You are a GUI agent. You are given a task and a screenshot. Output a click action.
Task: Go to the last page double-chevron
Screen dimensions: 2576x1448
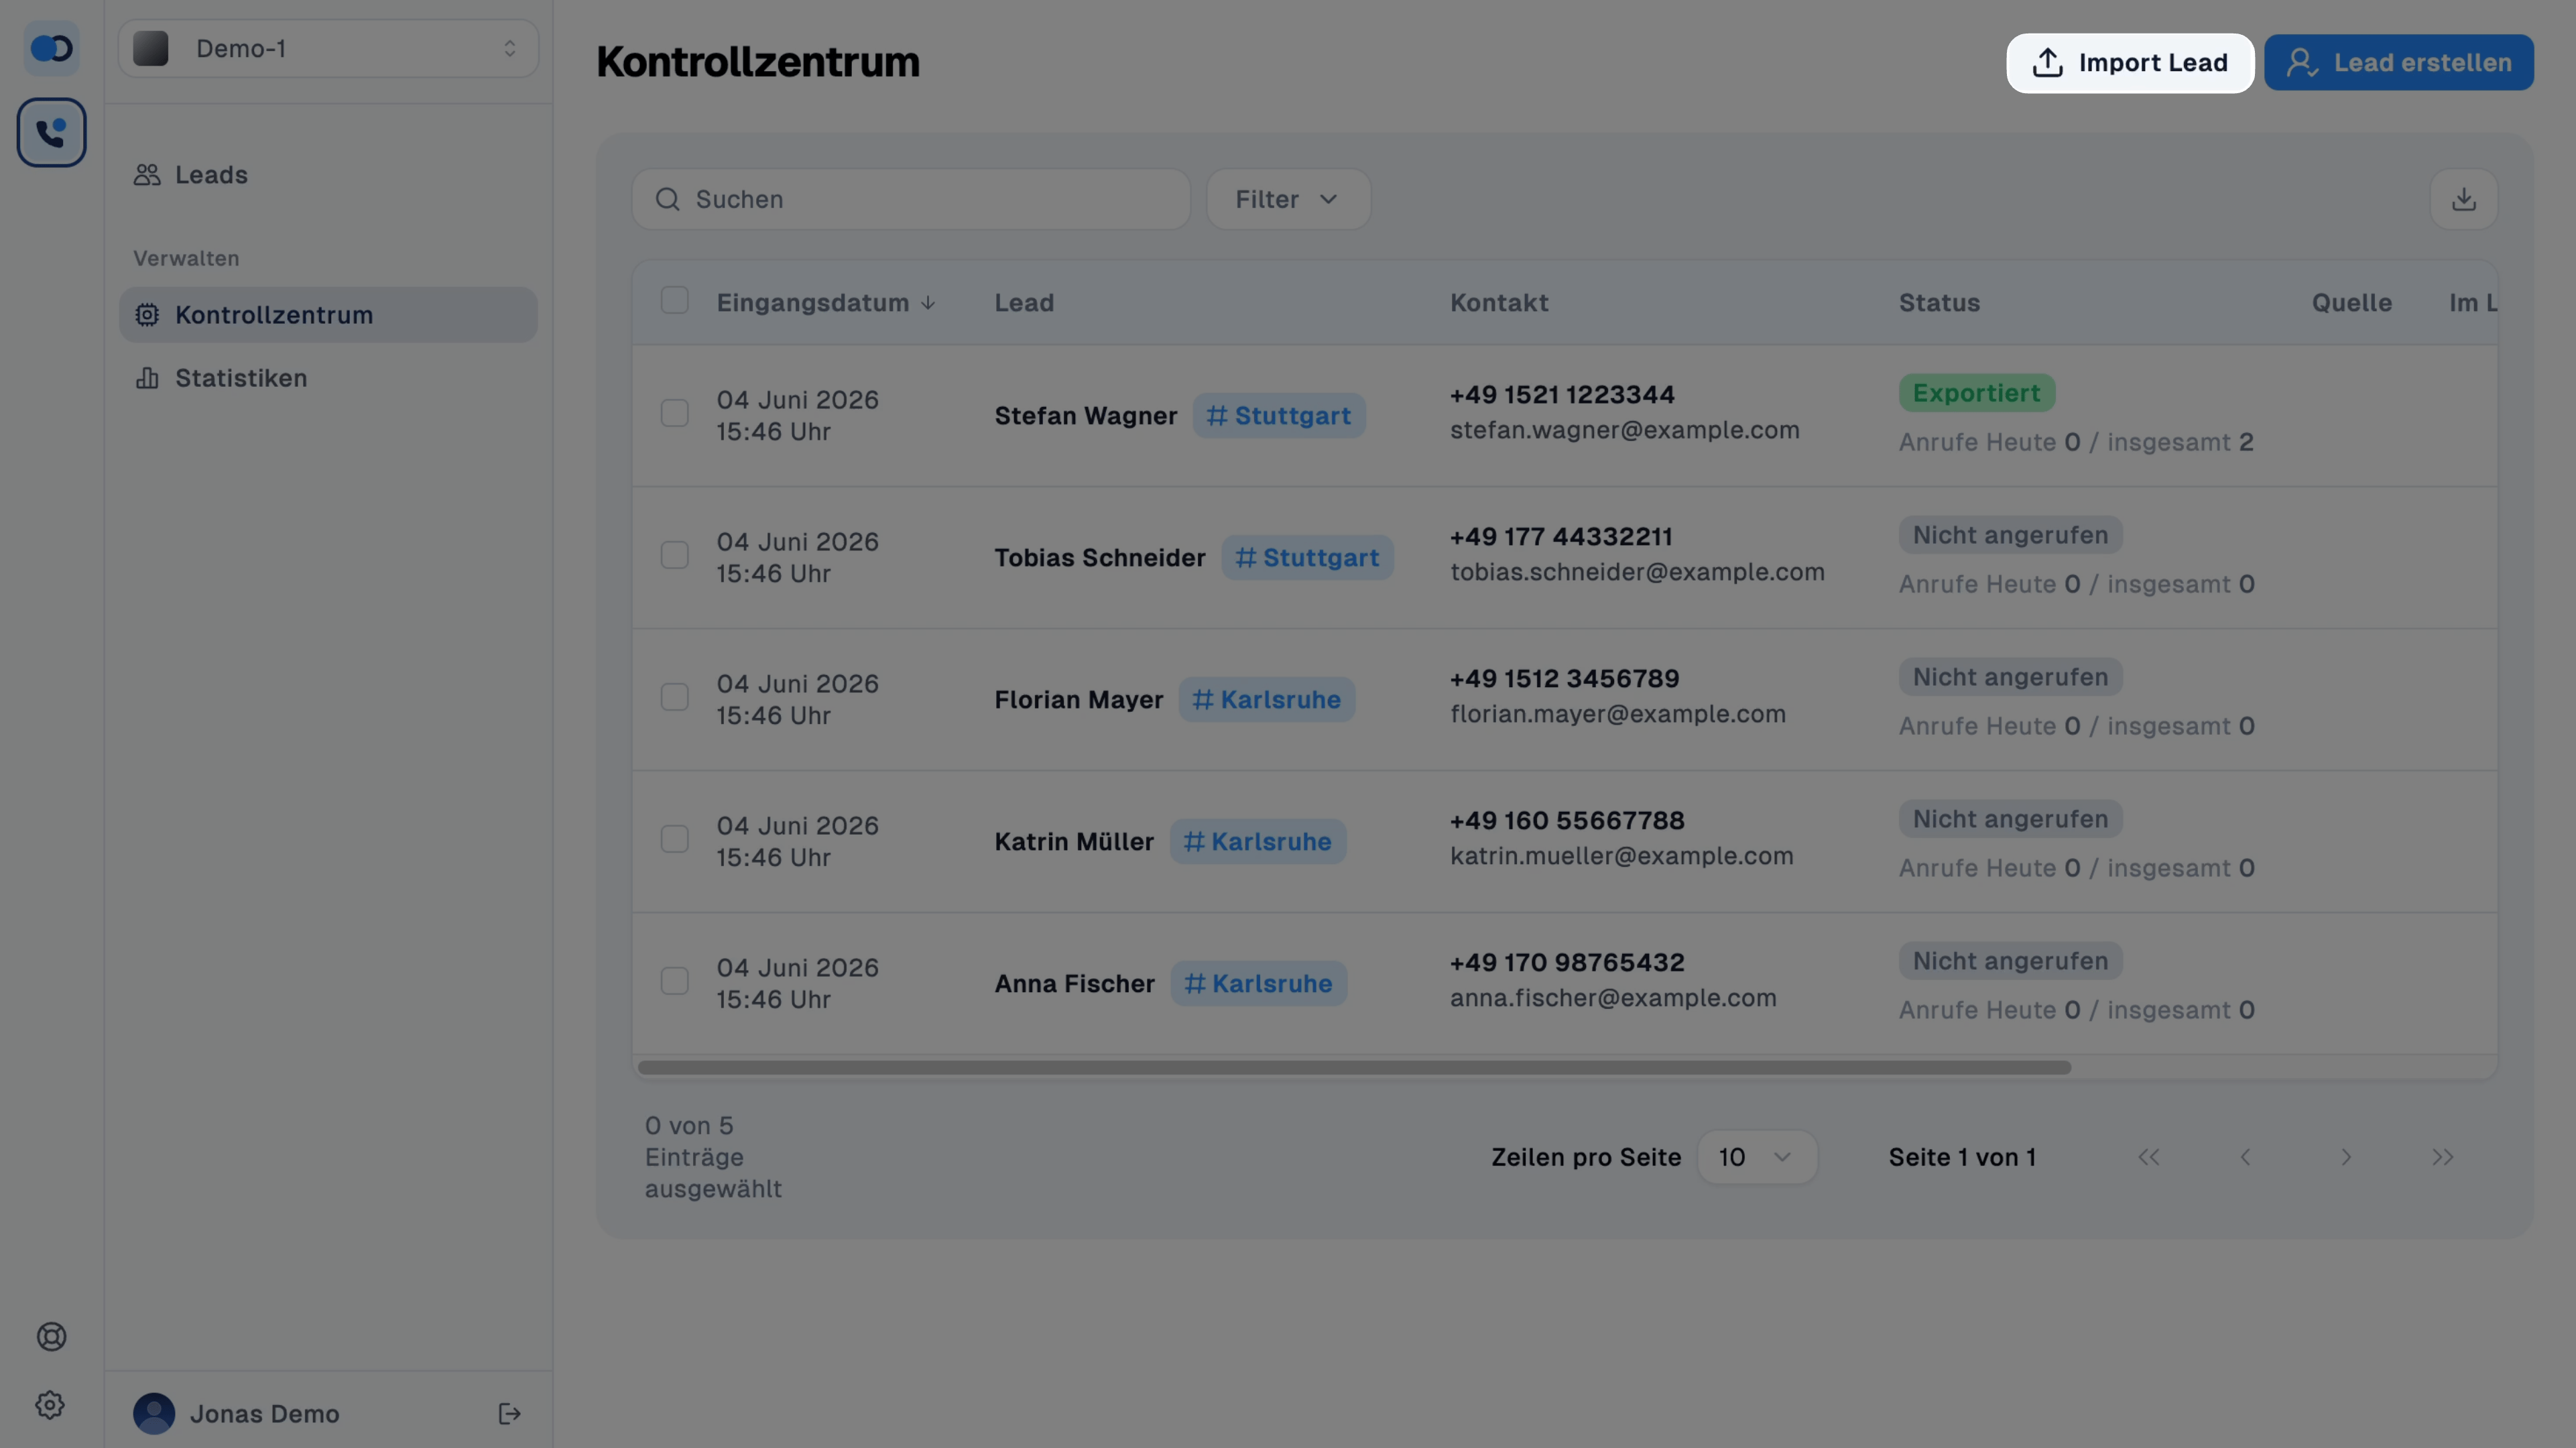pyautogui.click(x=2443, y=1157)
